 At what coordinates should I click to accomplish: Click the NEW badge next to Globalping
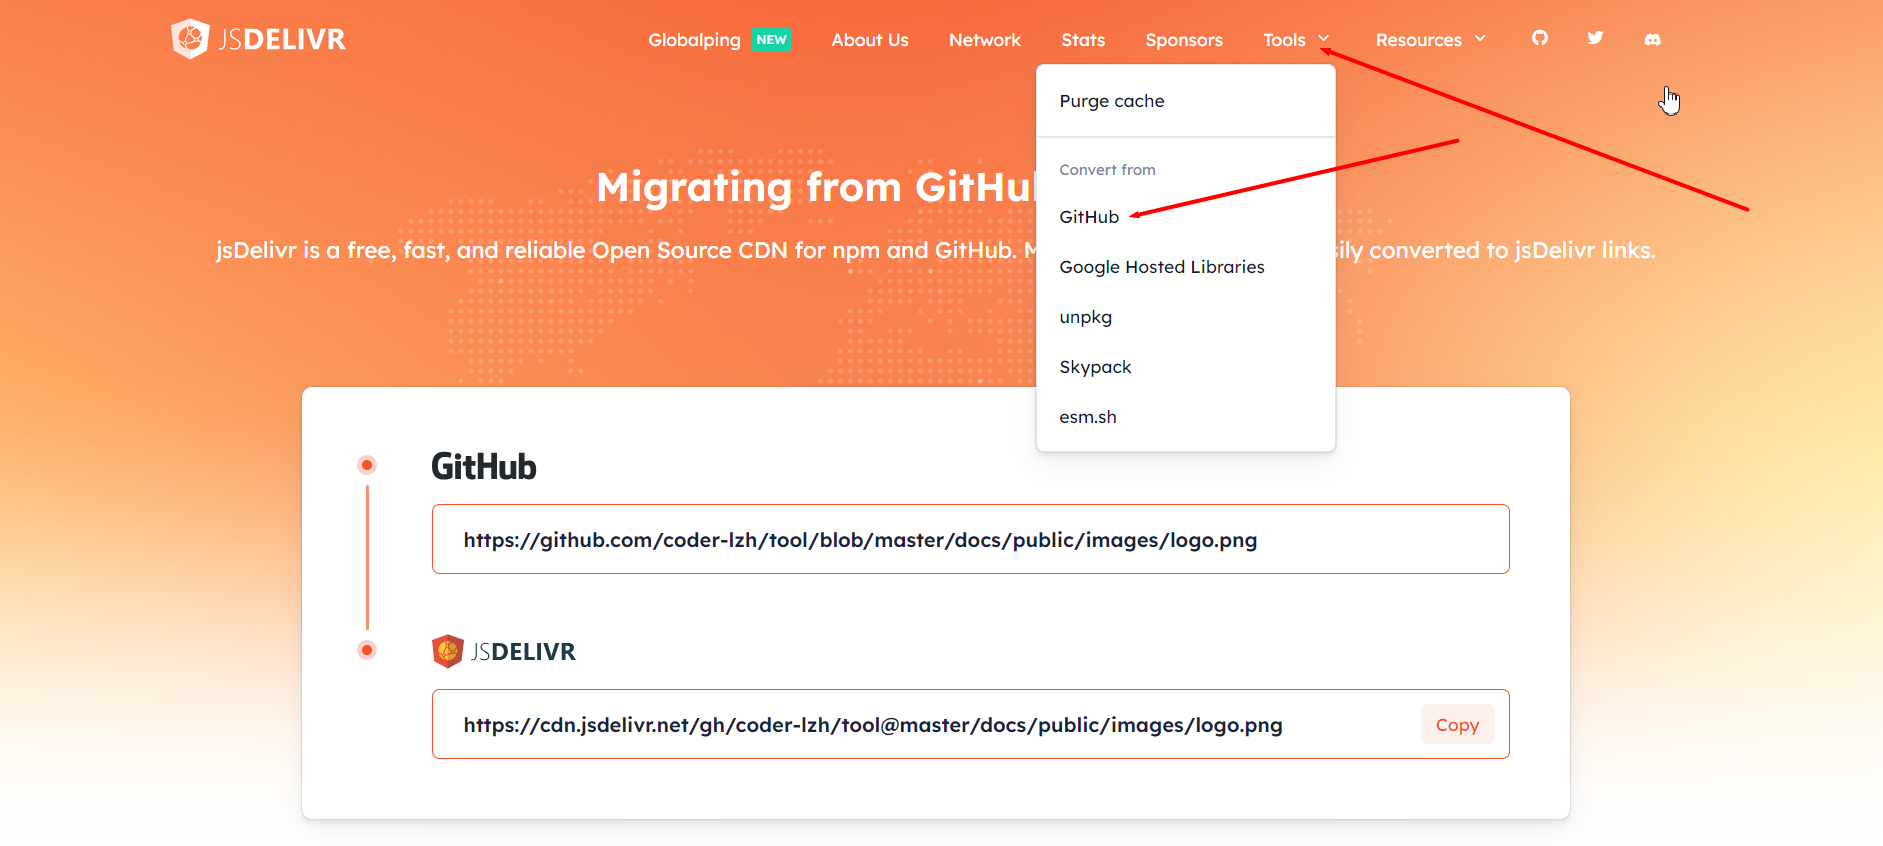pos(771,40)
